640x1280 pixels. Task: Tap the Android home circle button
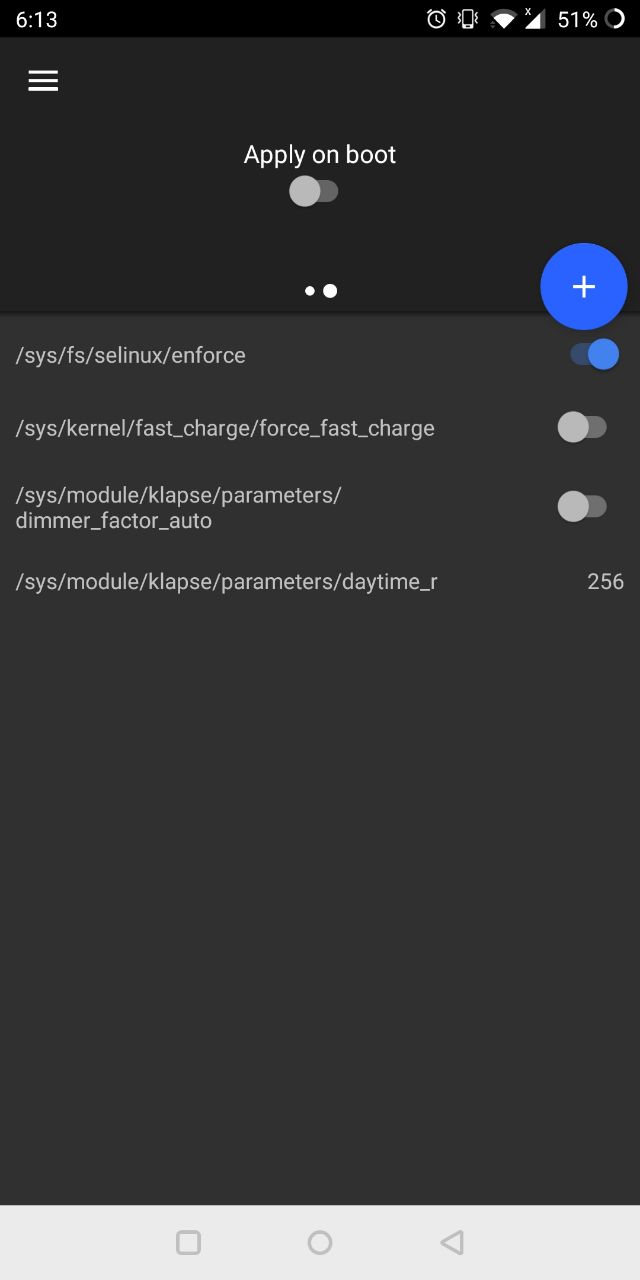pos(320,1242)
